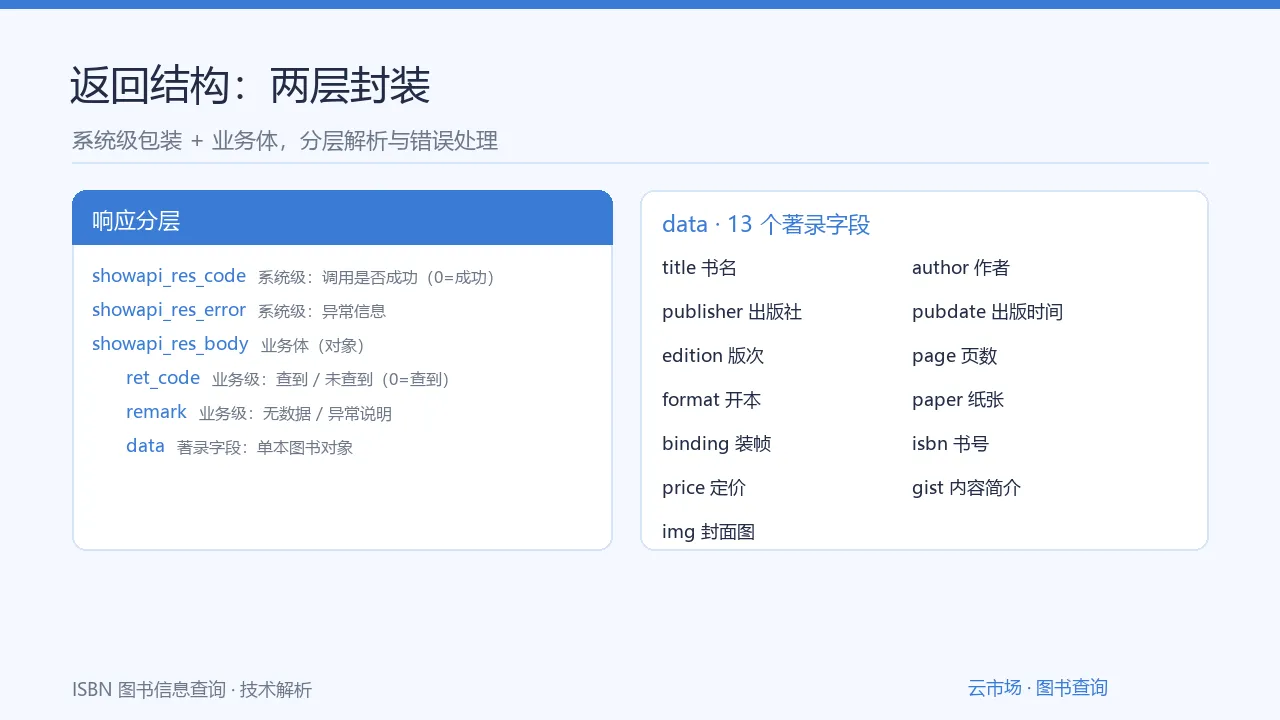Select the title 书名 field

[x=699, y=268]
